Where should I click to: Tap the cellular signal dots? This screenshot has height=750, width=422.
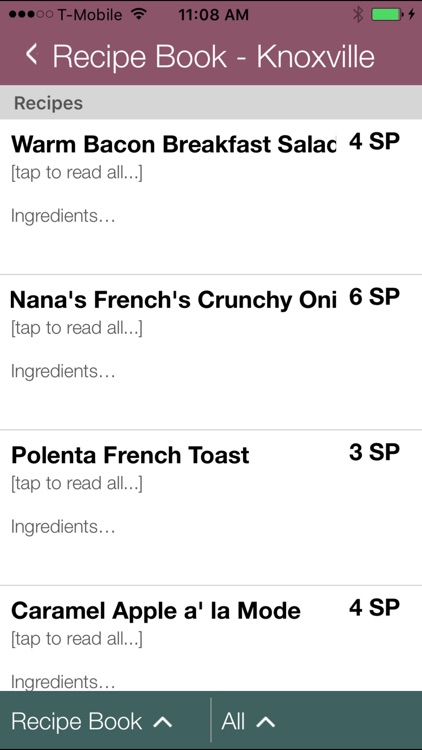point(31,14)
